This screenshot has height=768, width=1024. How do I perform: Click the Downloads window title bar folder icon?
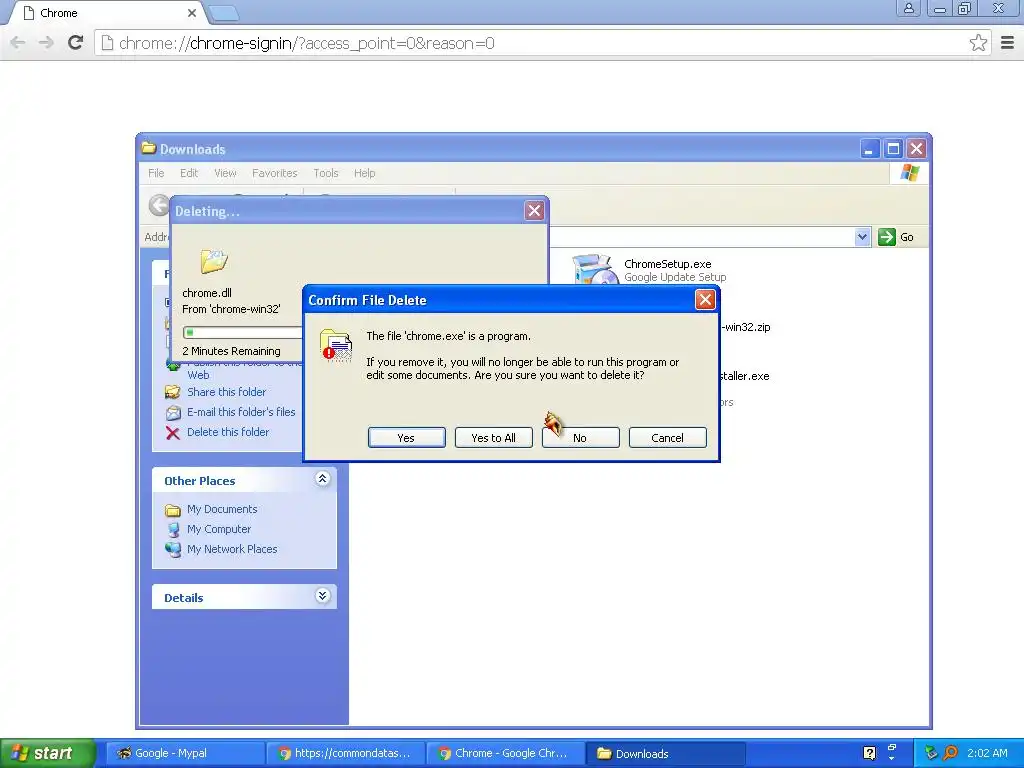click(149, 148)
